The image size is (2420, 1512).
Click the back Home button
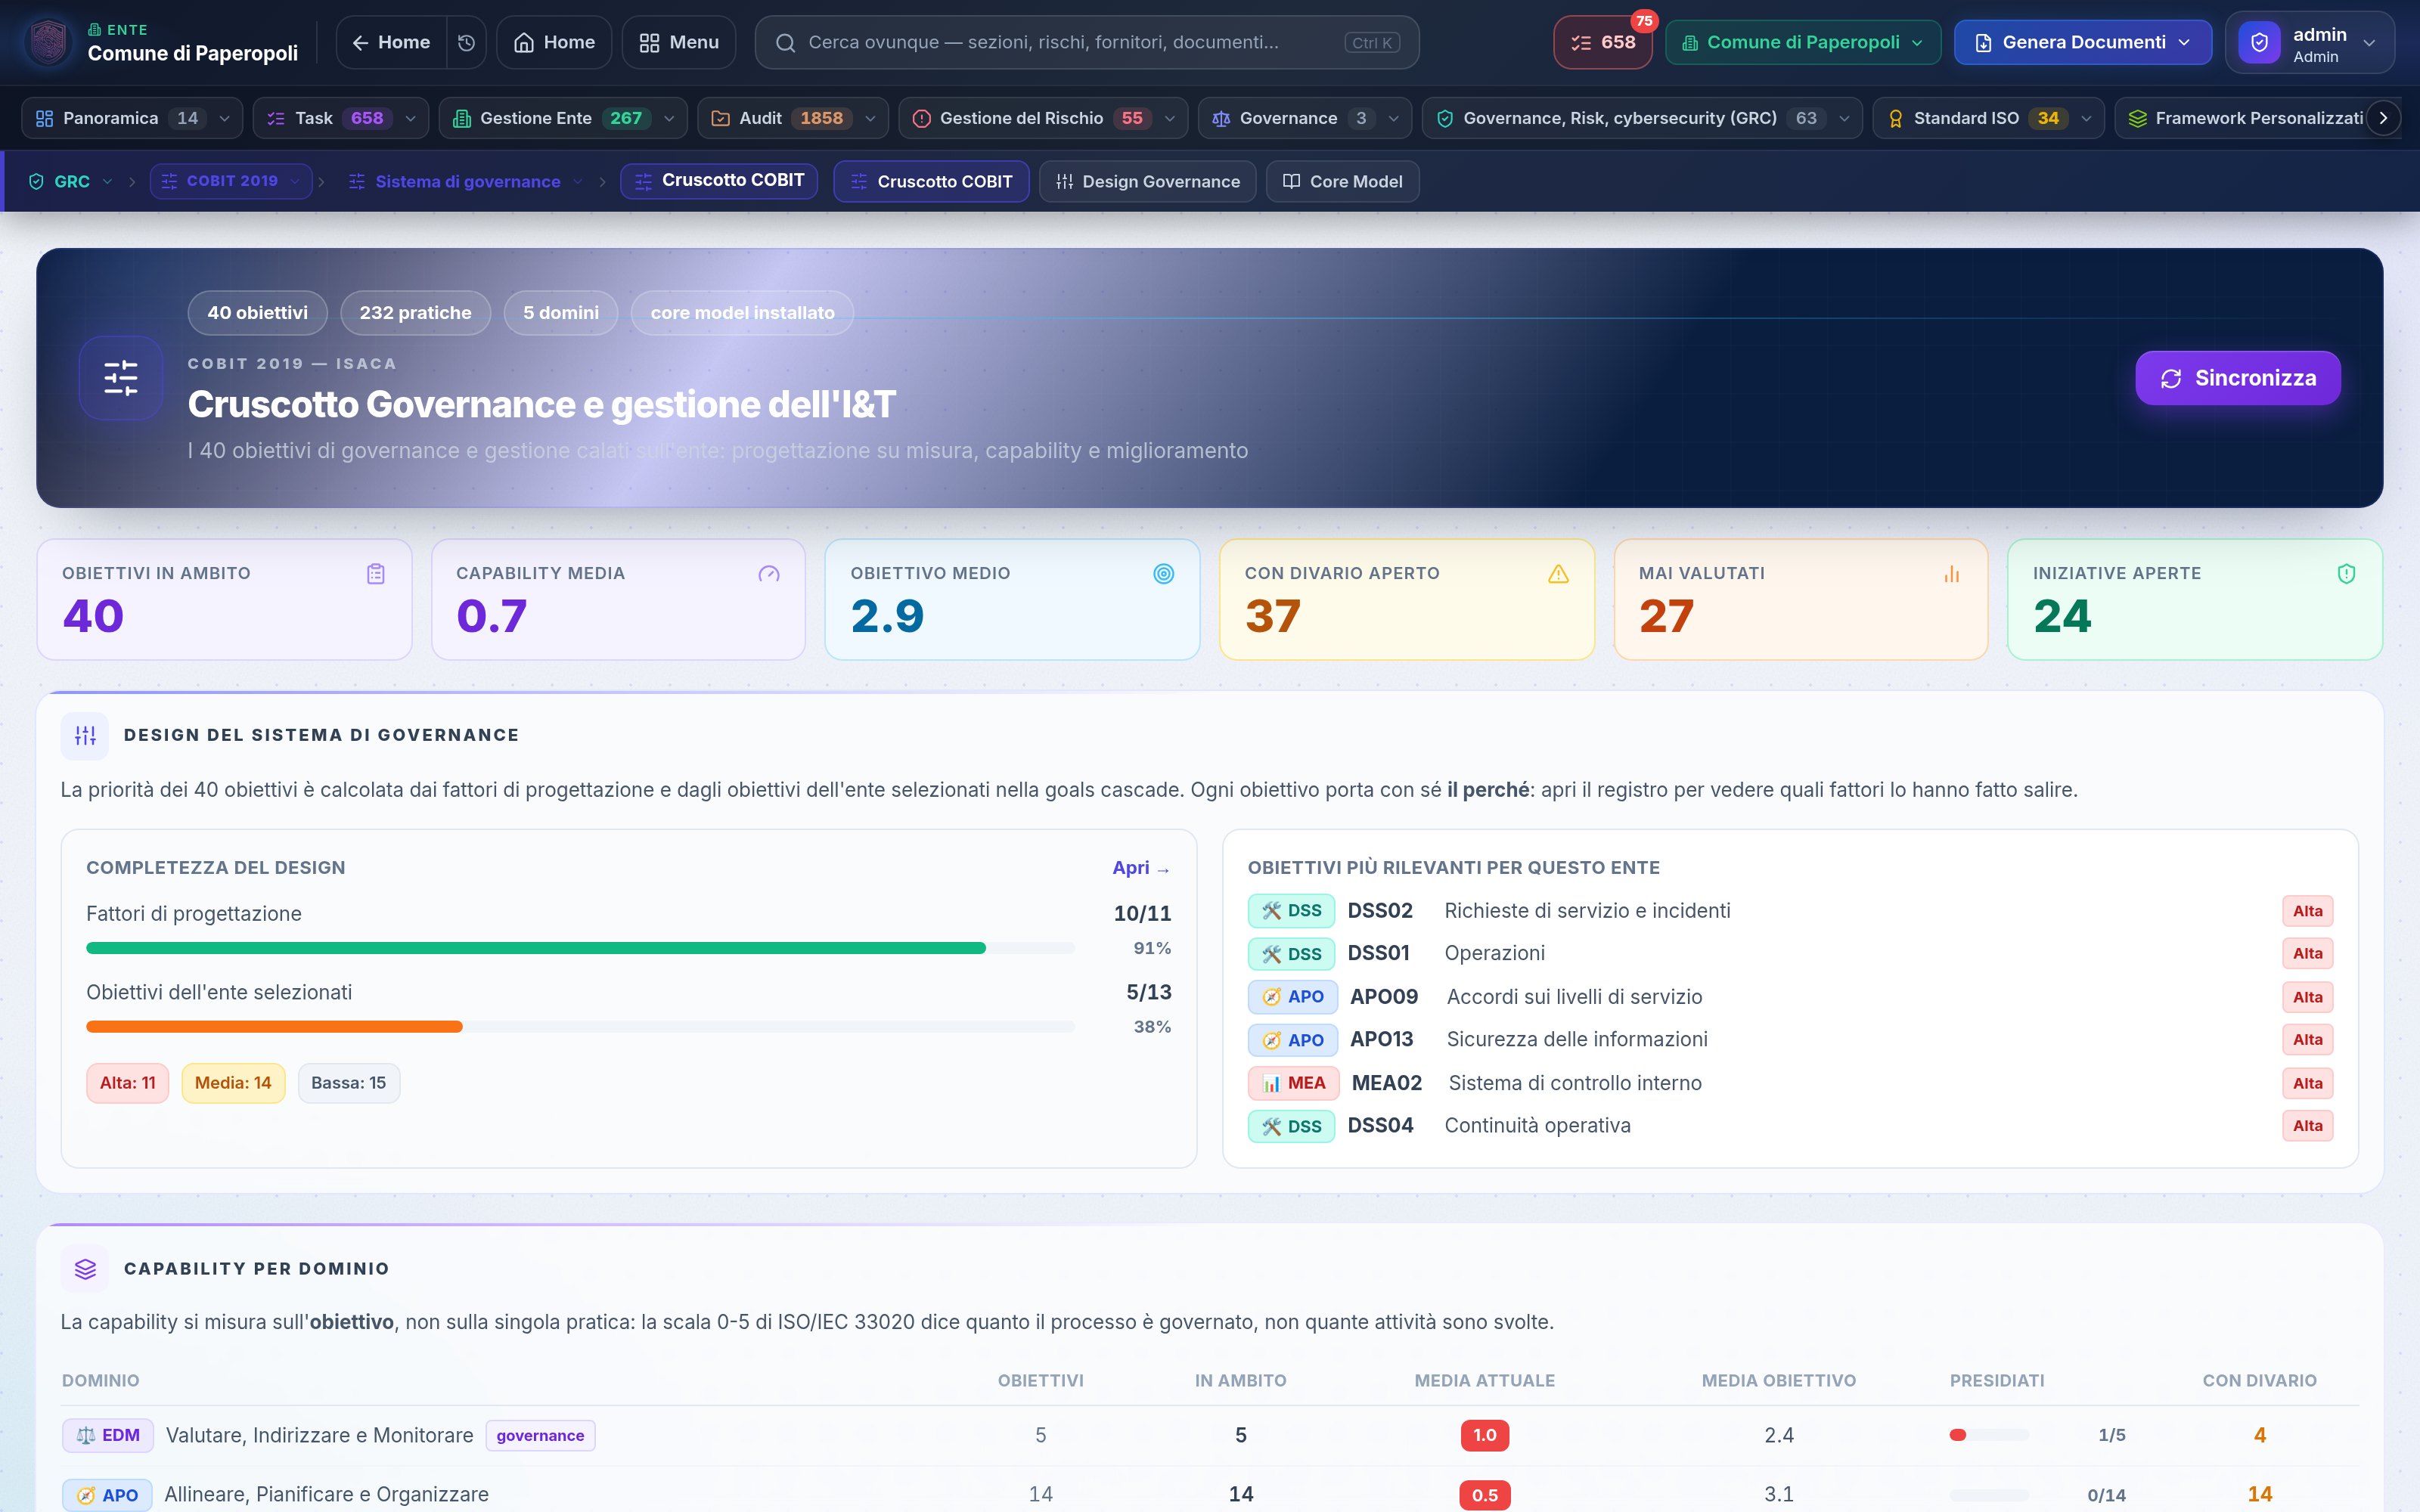(x=392, y=42)
